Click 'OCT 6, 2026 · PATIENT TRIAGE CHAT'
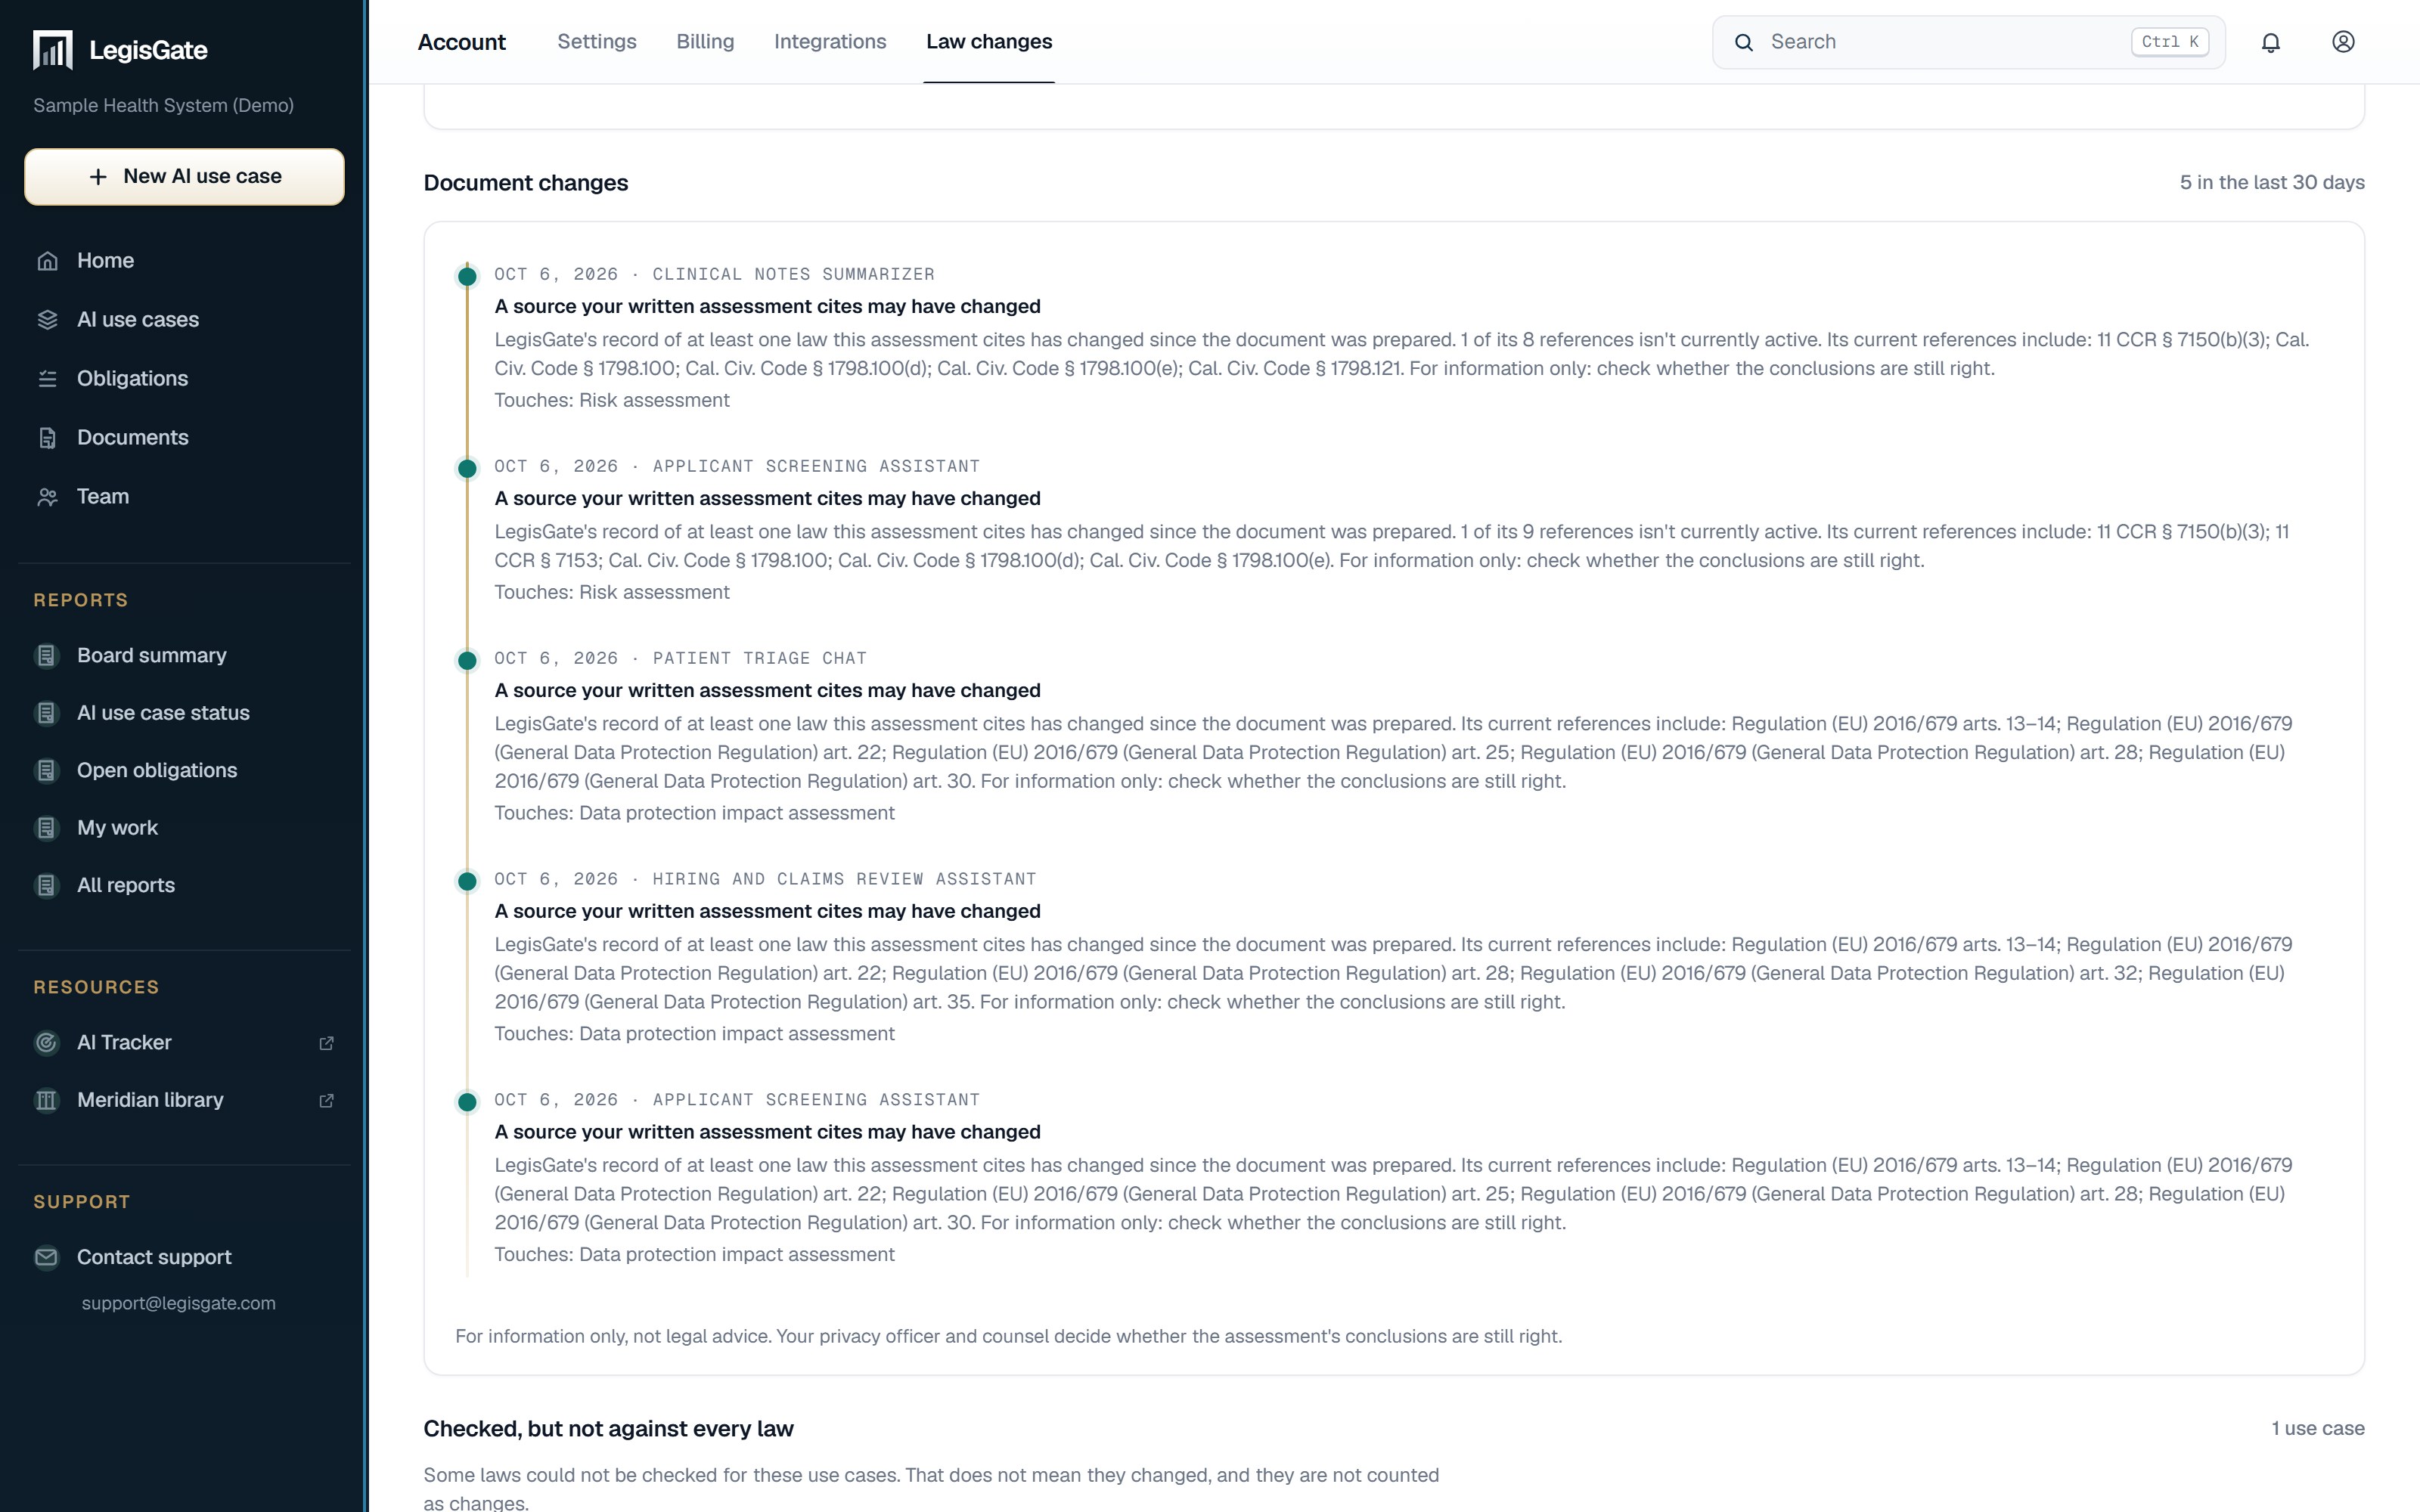The image size is (2420, 1512). pos(681,658)
